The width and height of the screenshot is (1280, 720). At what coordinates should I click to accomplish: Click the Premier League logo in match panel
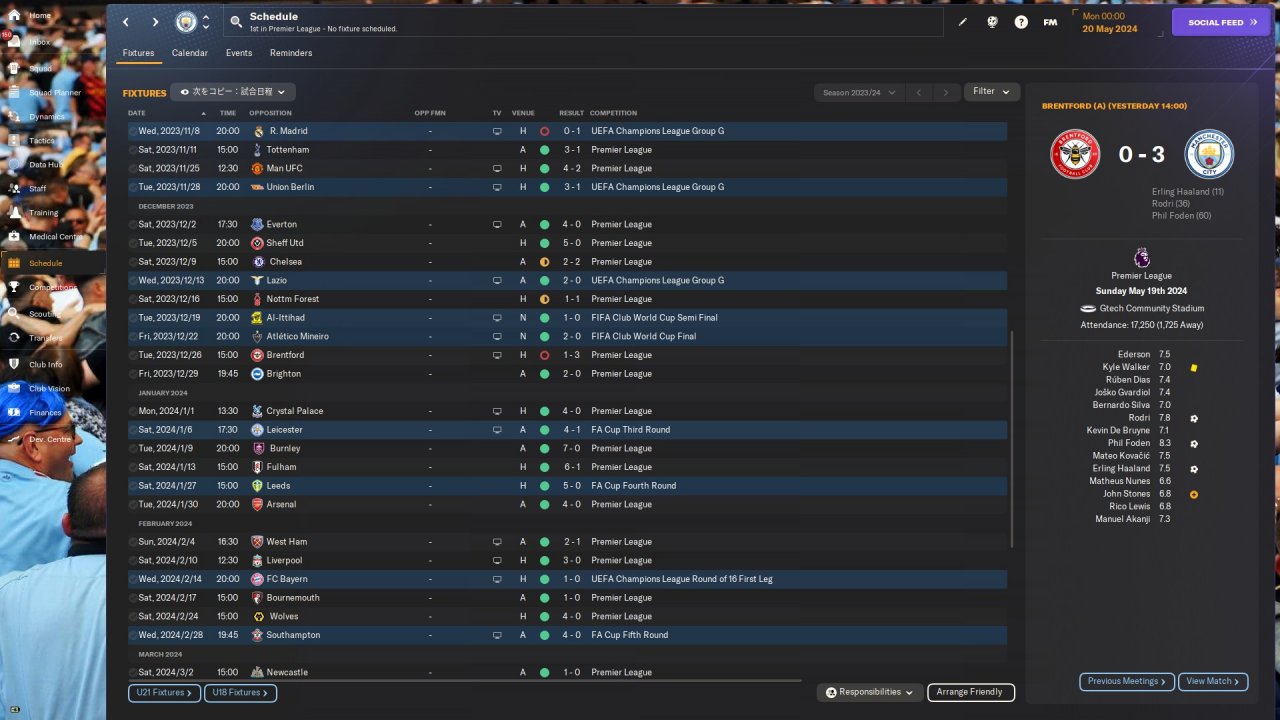coord(1142,257)
